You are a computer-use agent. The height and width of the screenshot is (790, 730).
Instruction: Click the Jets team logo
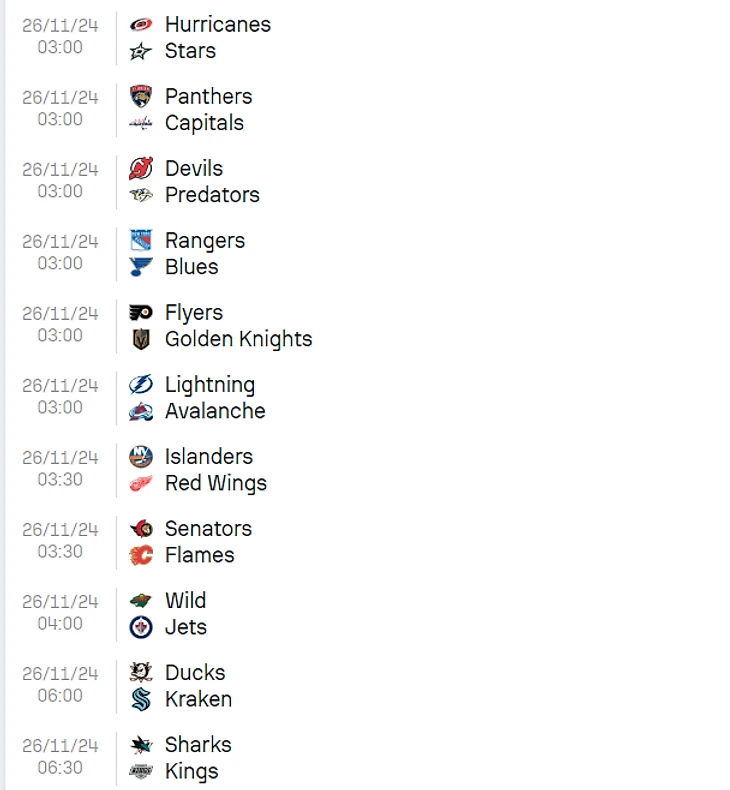coord(141,628)
